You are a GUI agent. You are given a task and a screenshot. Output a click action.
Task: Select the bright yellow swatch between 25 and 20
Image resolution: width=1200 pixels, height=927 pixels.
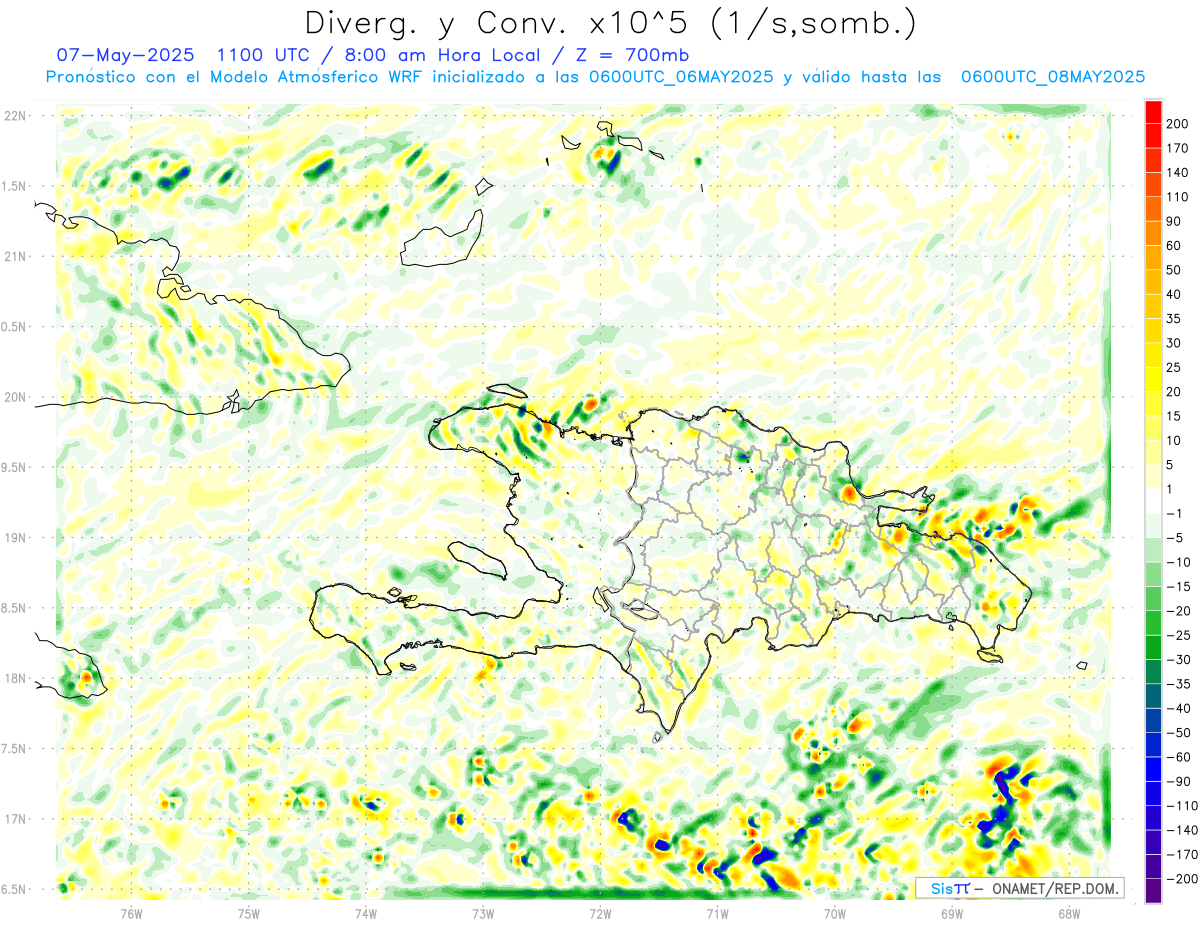click(1153, 379)
